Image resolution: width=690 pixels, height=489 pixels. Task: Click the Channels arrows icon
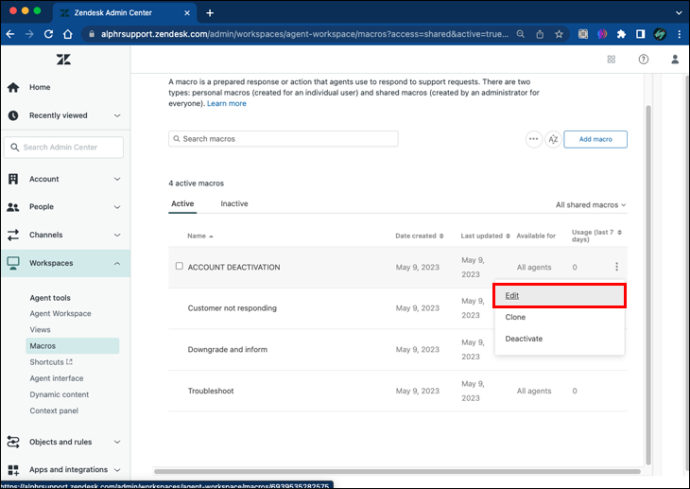click(x=13, y=235)
